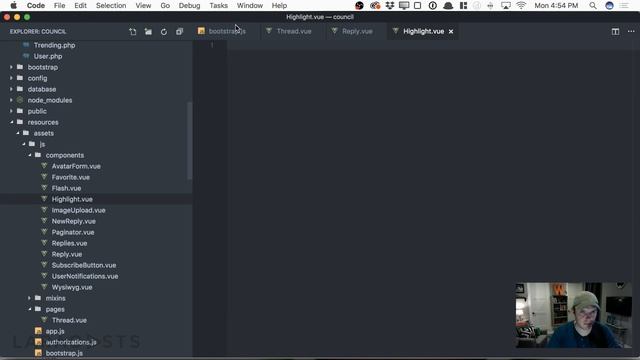Click the webcam video overlay thumbnail

click(573, 315)
